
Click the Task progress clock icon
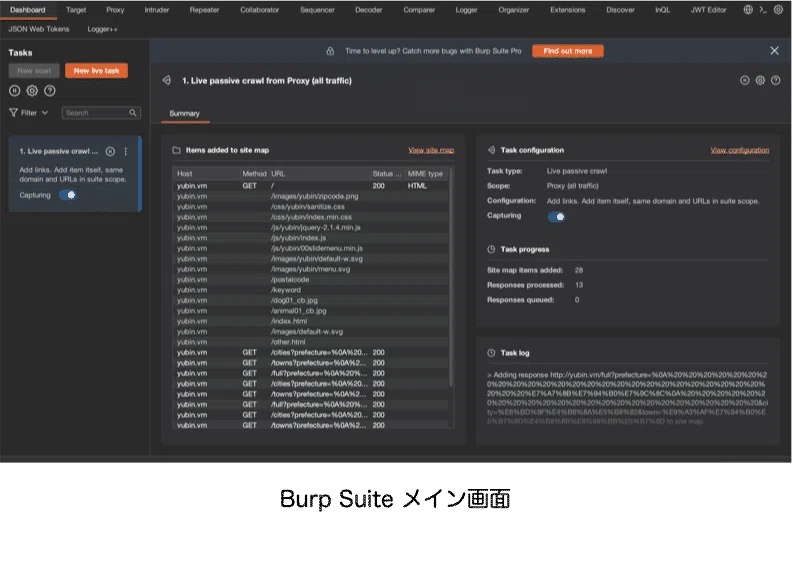coord(491,249)
